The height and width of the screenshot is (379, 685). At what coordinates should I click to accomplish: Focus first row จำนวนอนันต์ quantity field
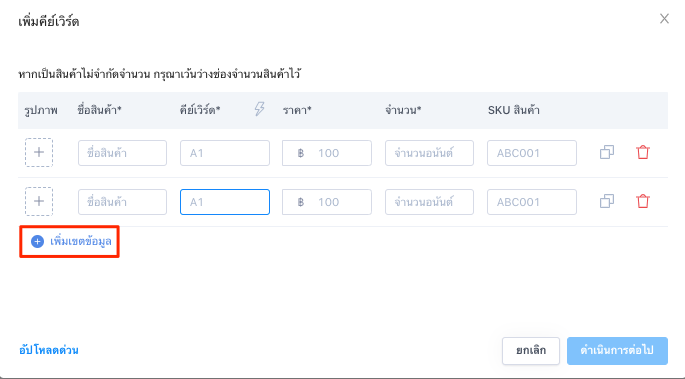429,153
